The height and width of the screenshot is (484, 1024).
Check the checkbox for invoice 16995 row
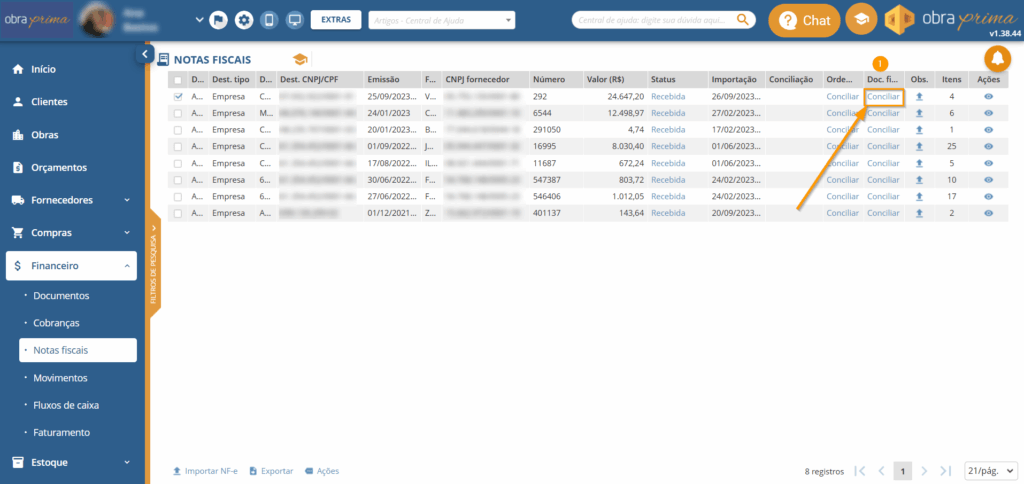coord(178,146)
